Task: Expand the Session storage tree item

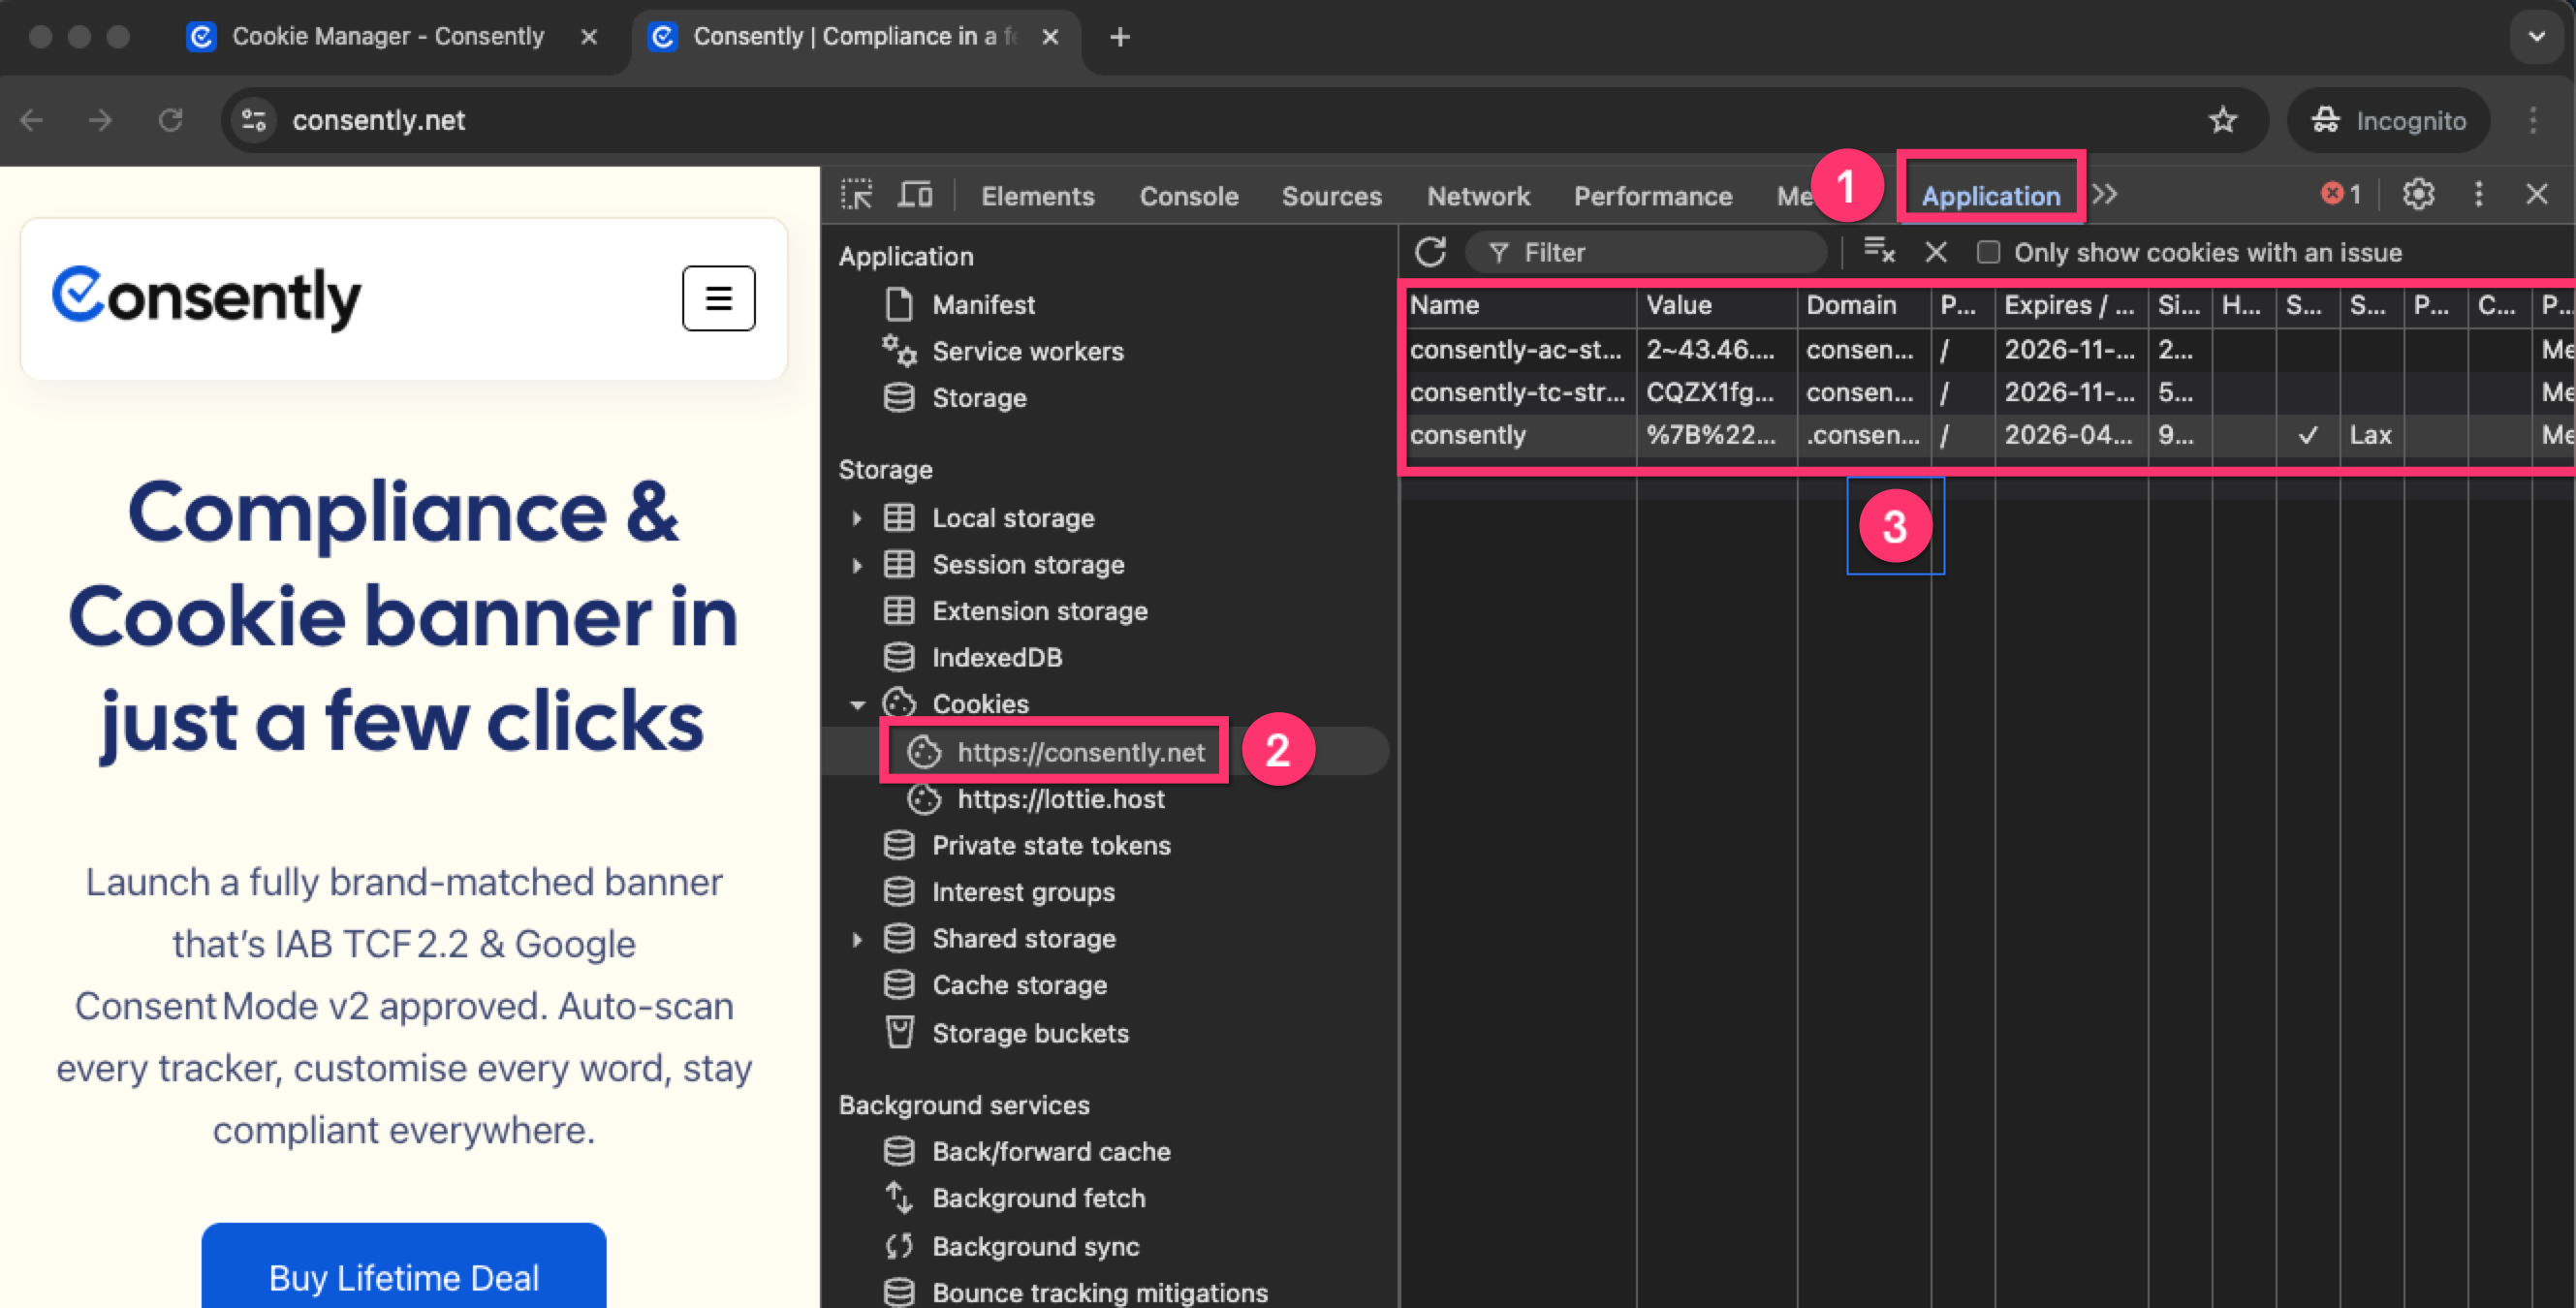Action: [x=857, y=565]
